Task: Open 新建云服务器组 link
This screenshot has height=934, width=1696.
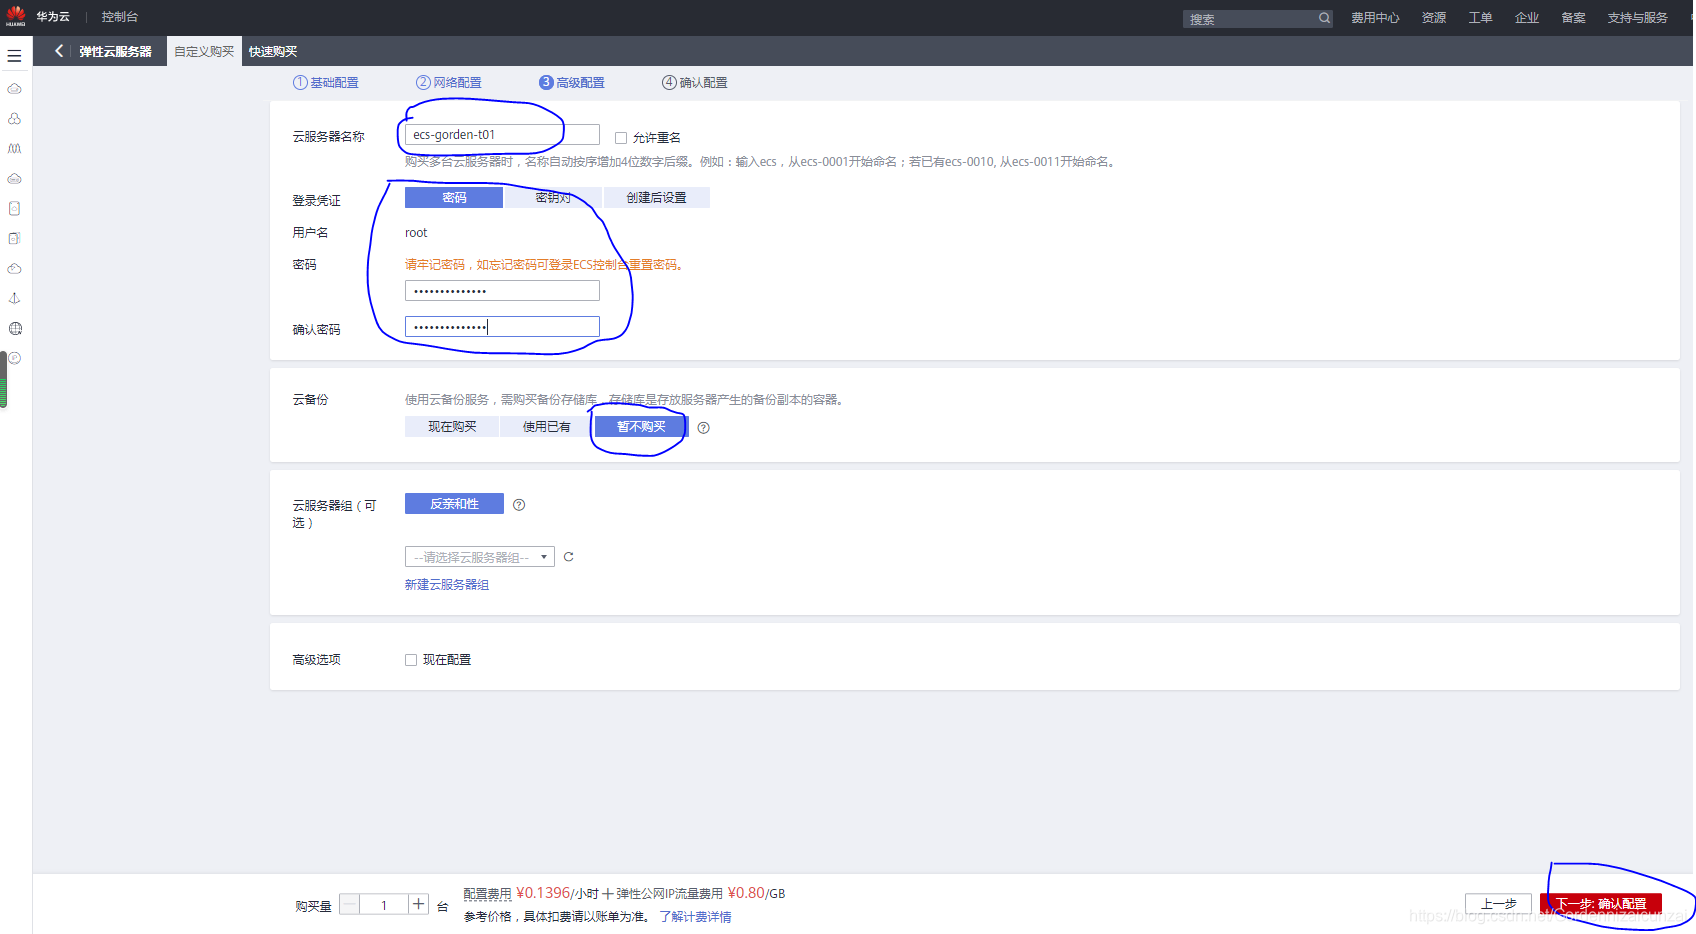Action: 447,585
